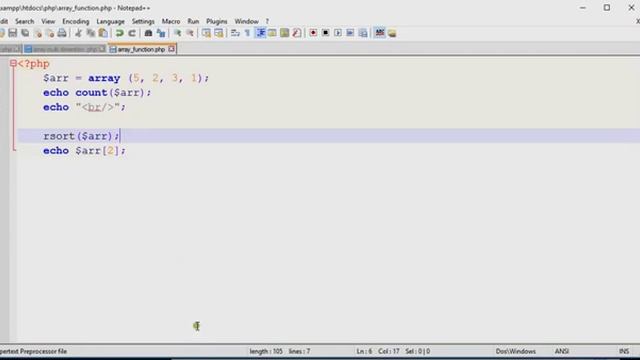The width and height of the screenshot is (640, 360).
Task: Click the ABC spell check icon
Action: (380, 33)
